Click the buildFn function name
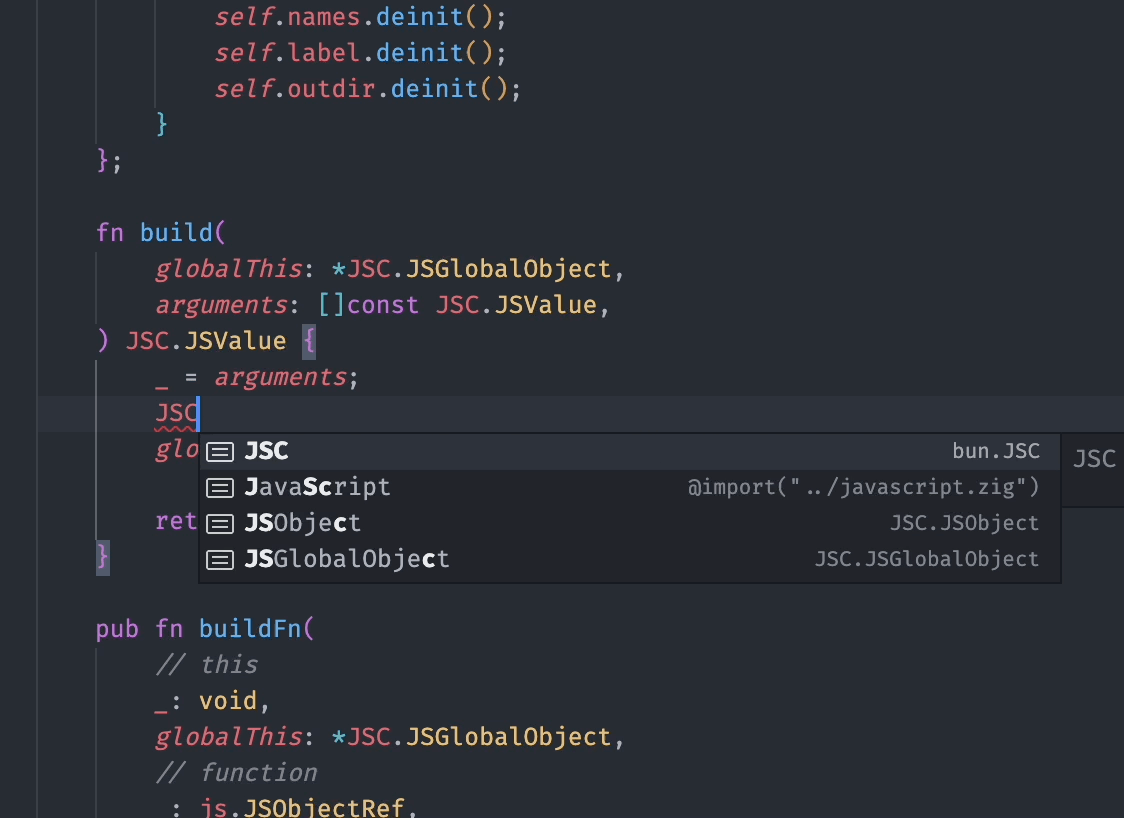1124x818 pixels. (x=250, y=629)
